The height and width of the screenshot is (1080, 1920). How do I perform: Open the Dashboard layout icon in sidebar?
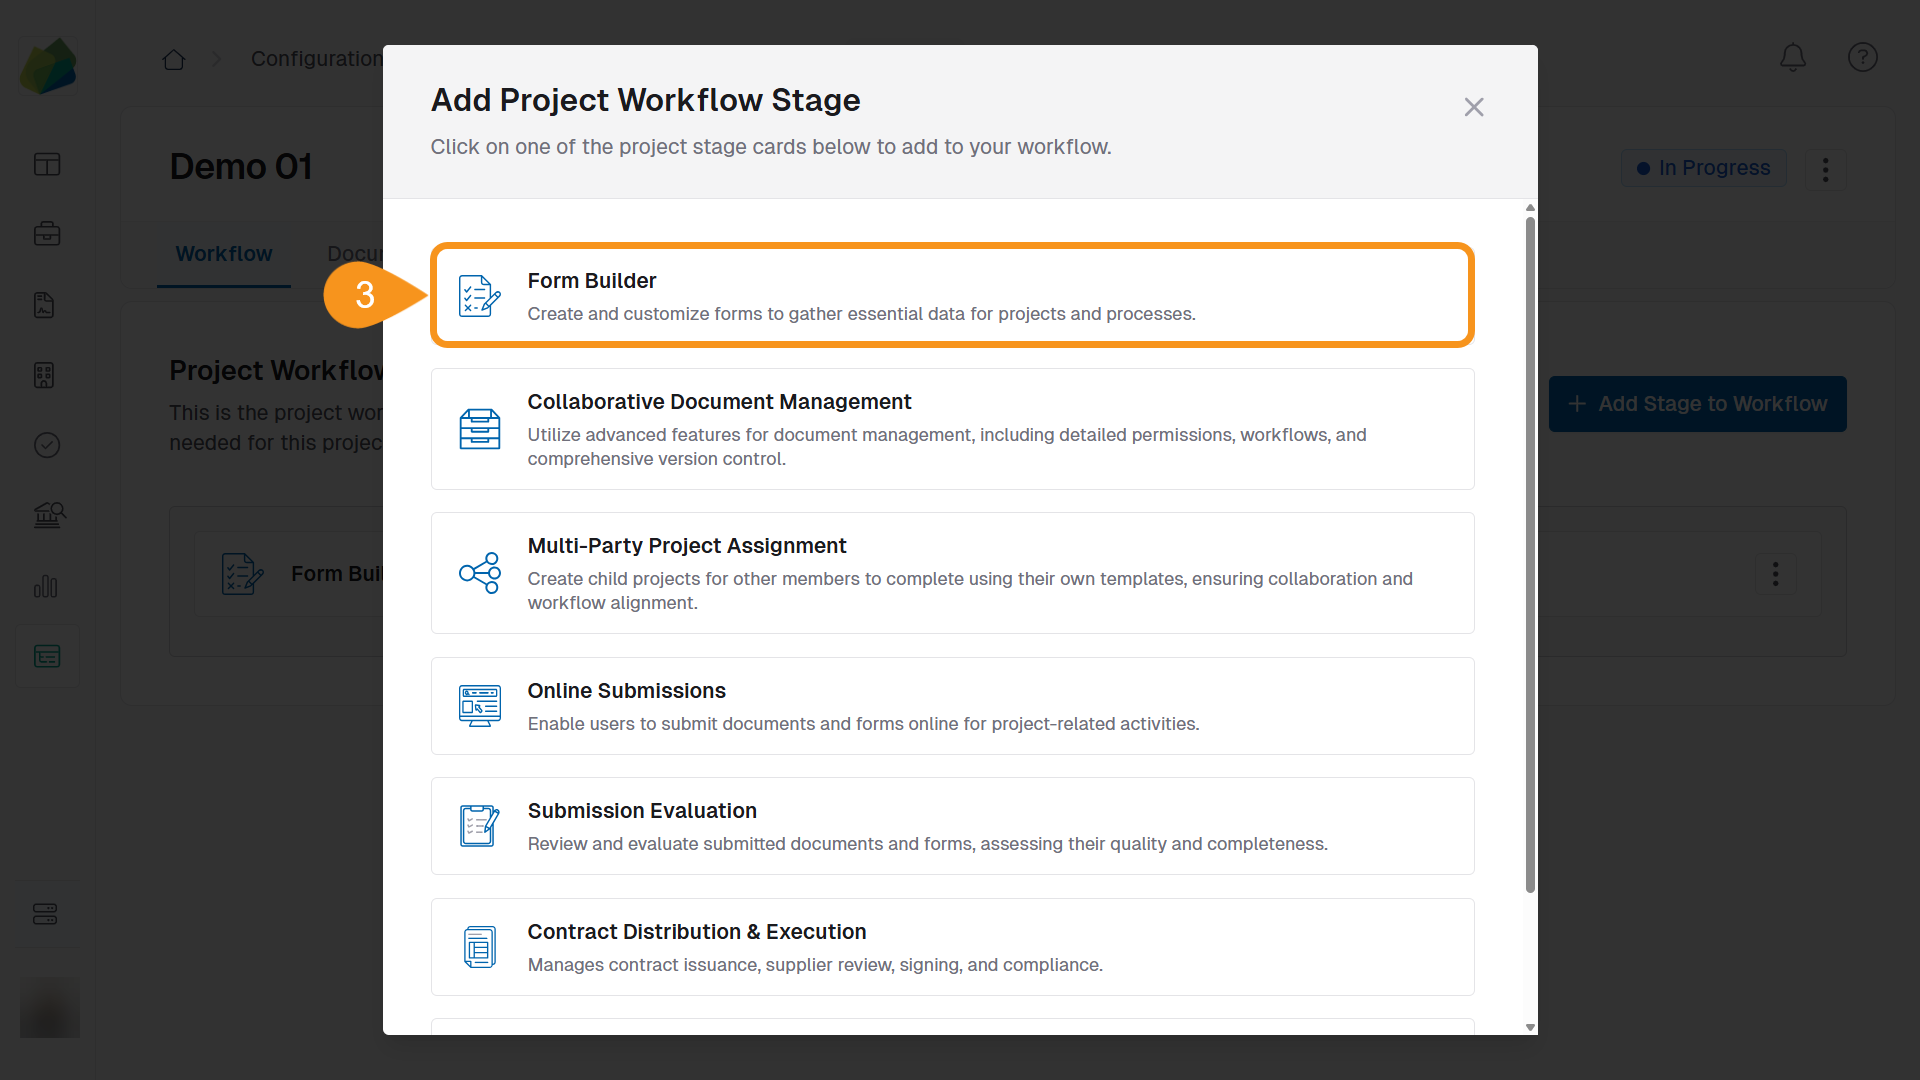(47, 164)
